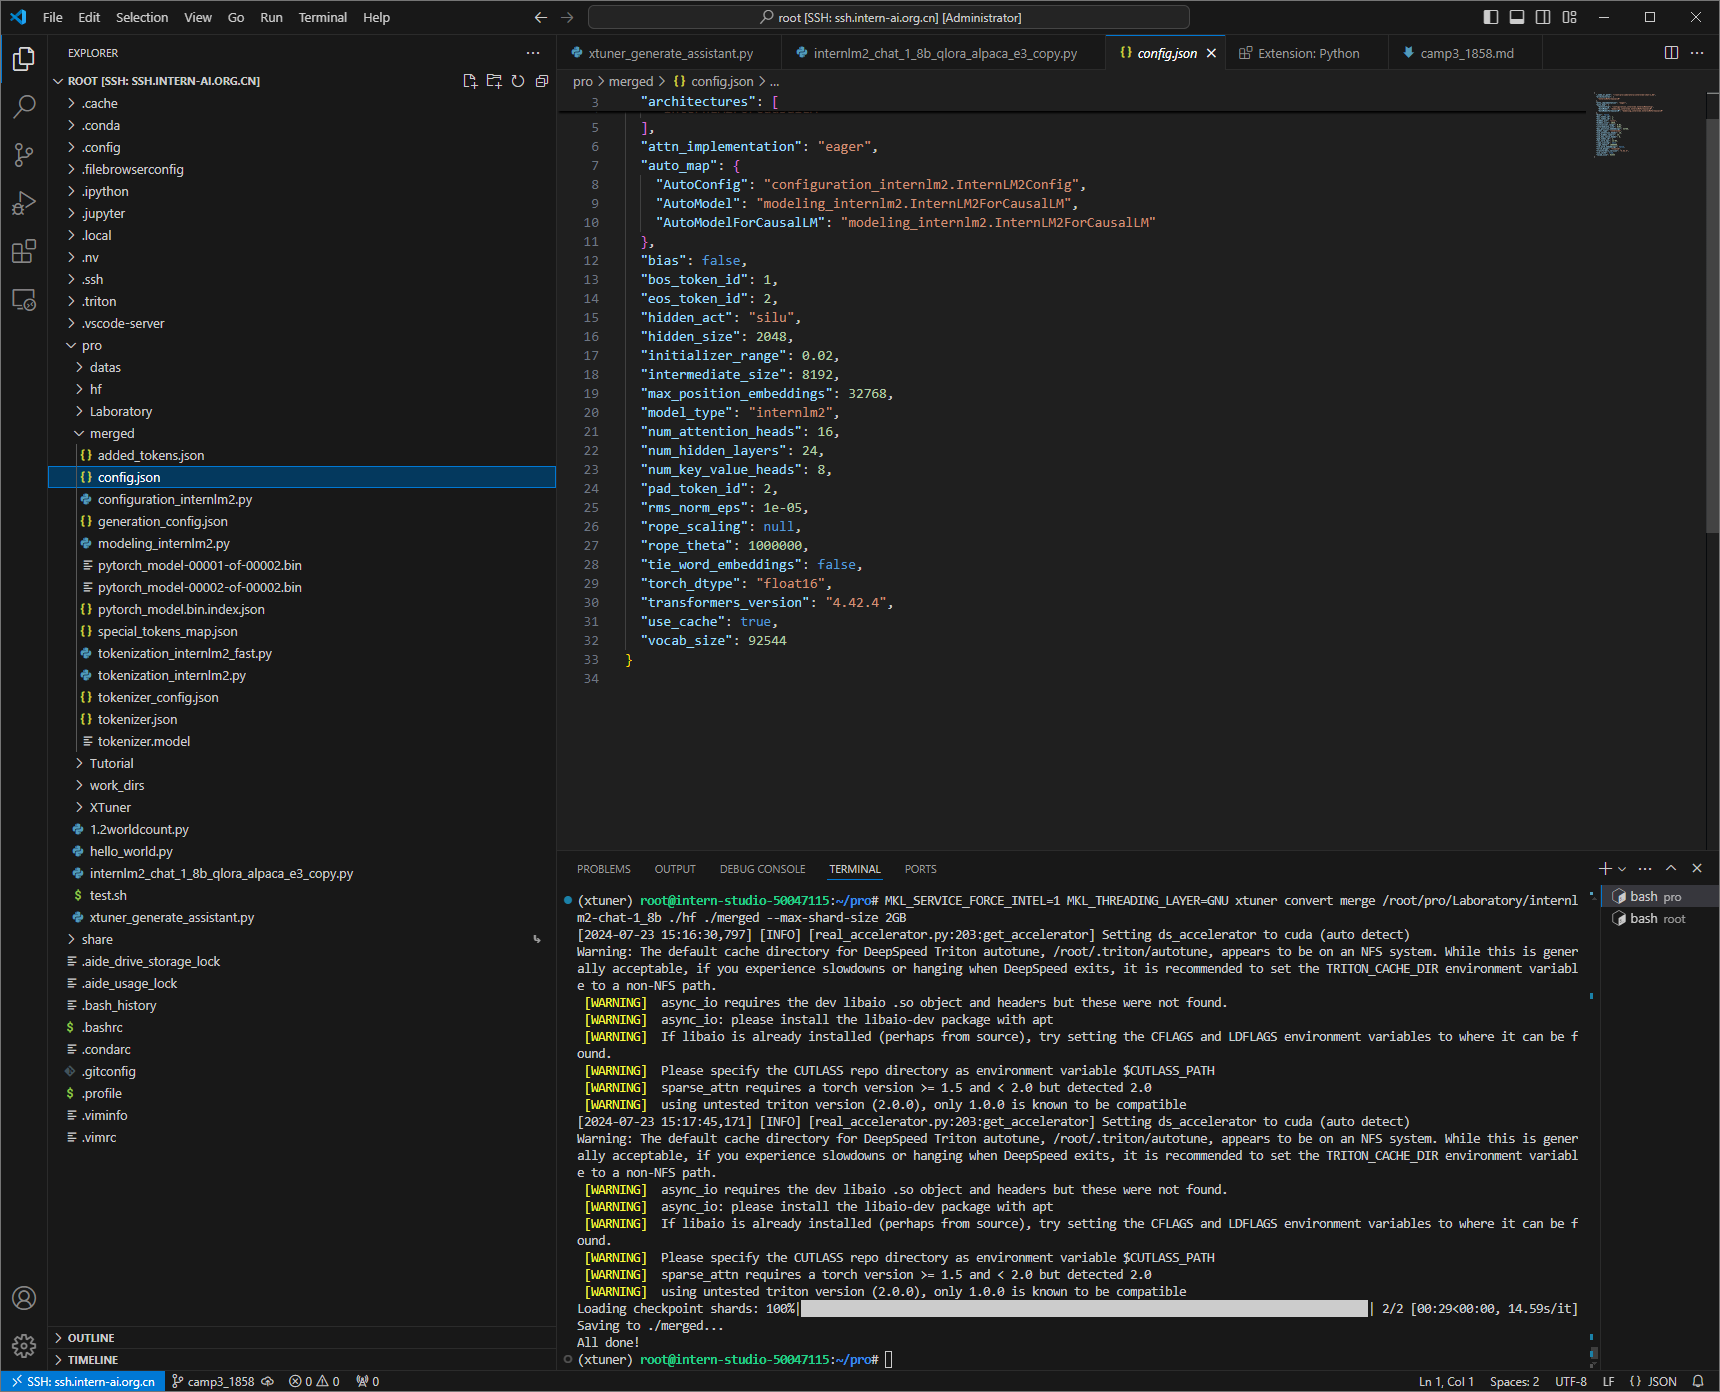Expand the .cache folder
The height and width of the screenshot is (1392, 1720).
point(301,103)
